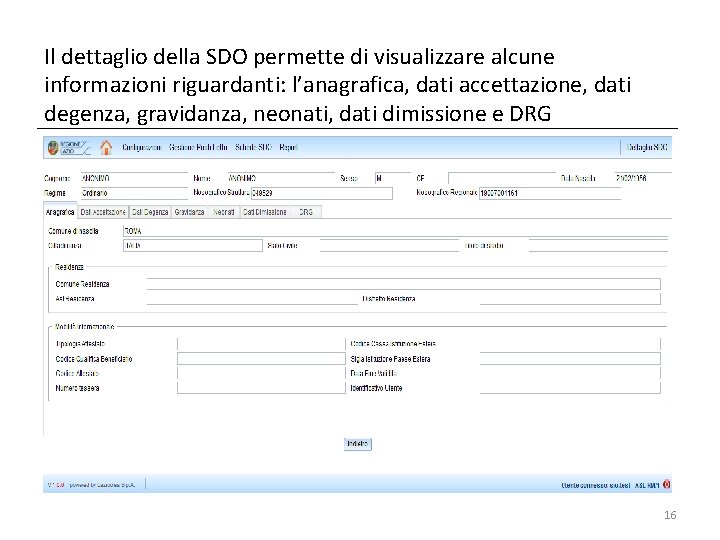Open the Report menu

click(x=288, y=147)
